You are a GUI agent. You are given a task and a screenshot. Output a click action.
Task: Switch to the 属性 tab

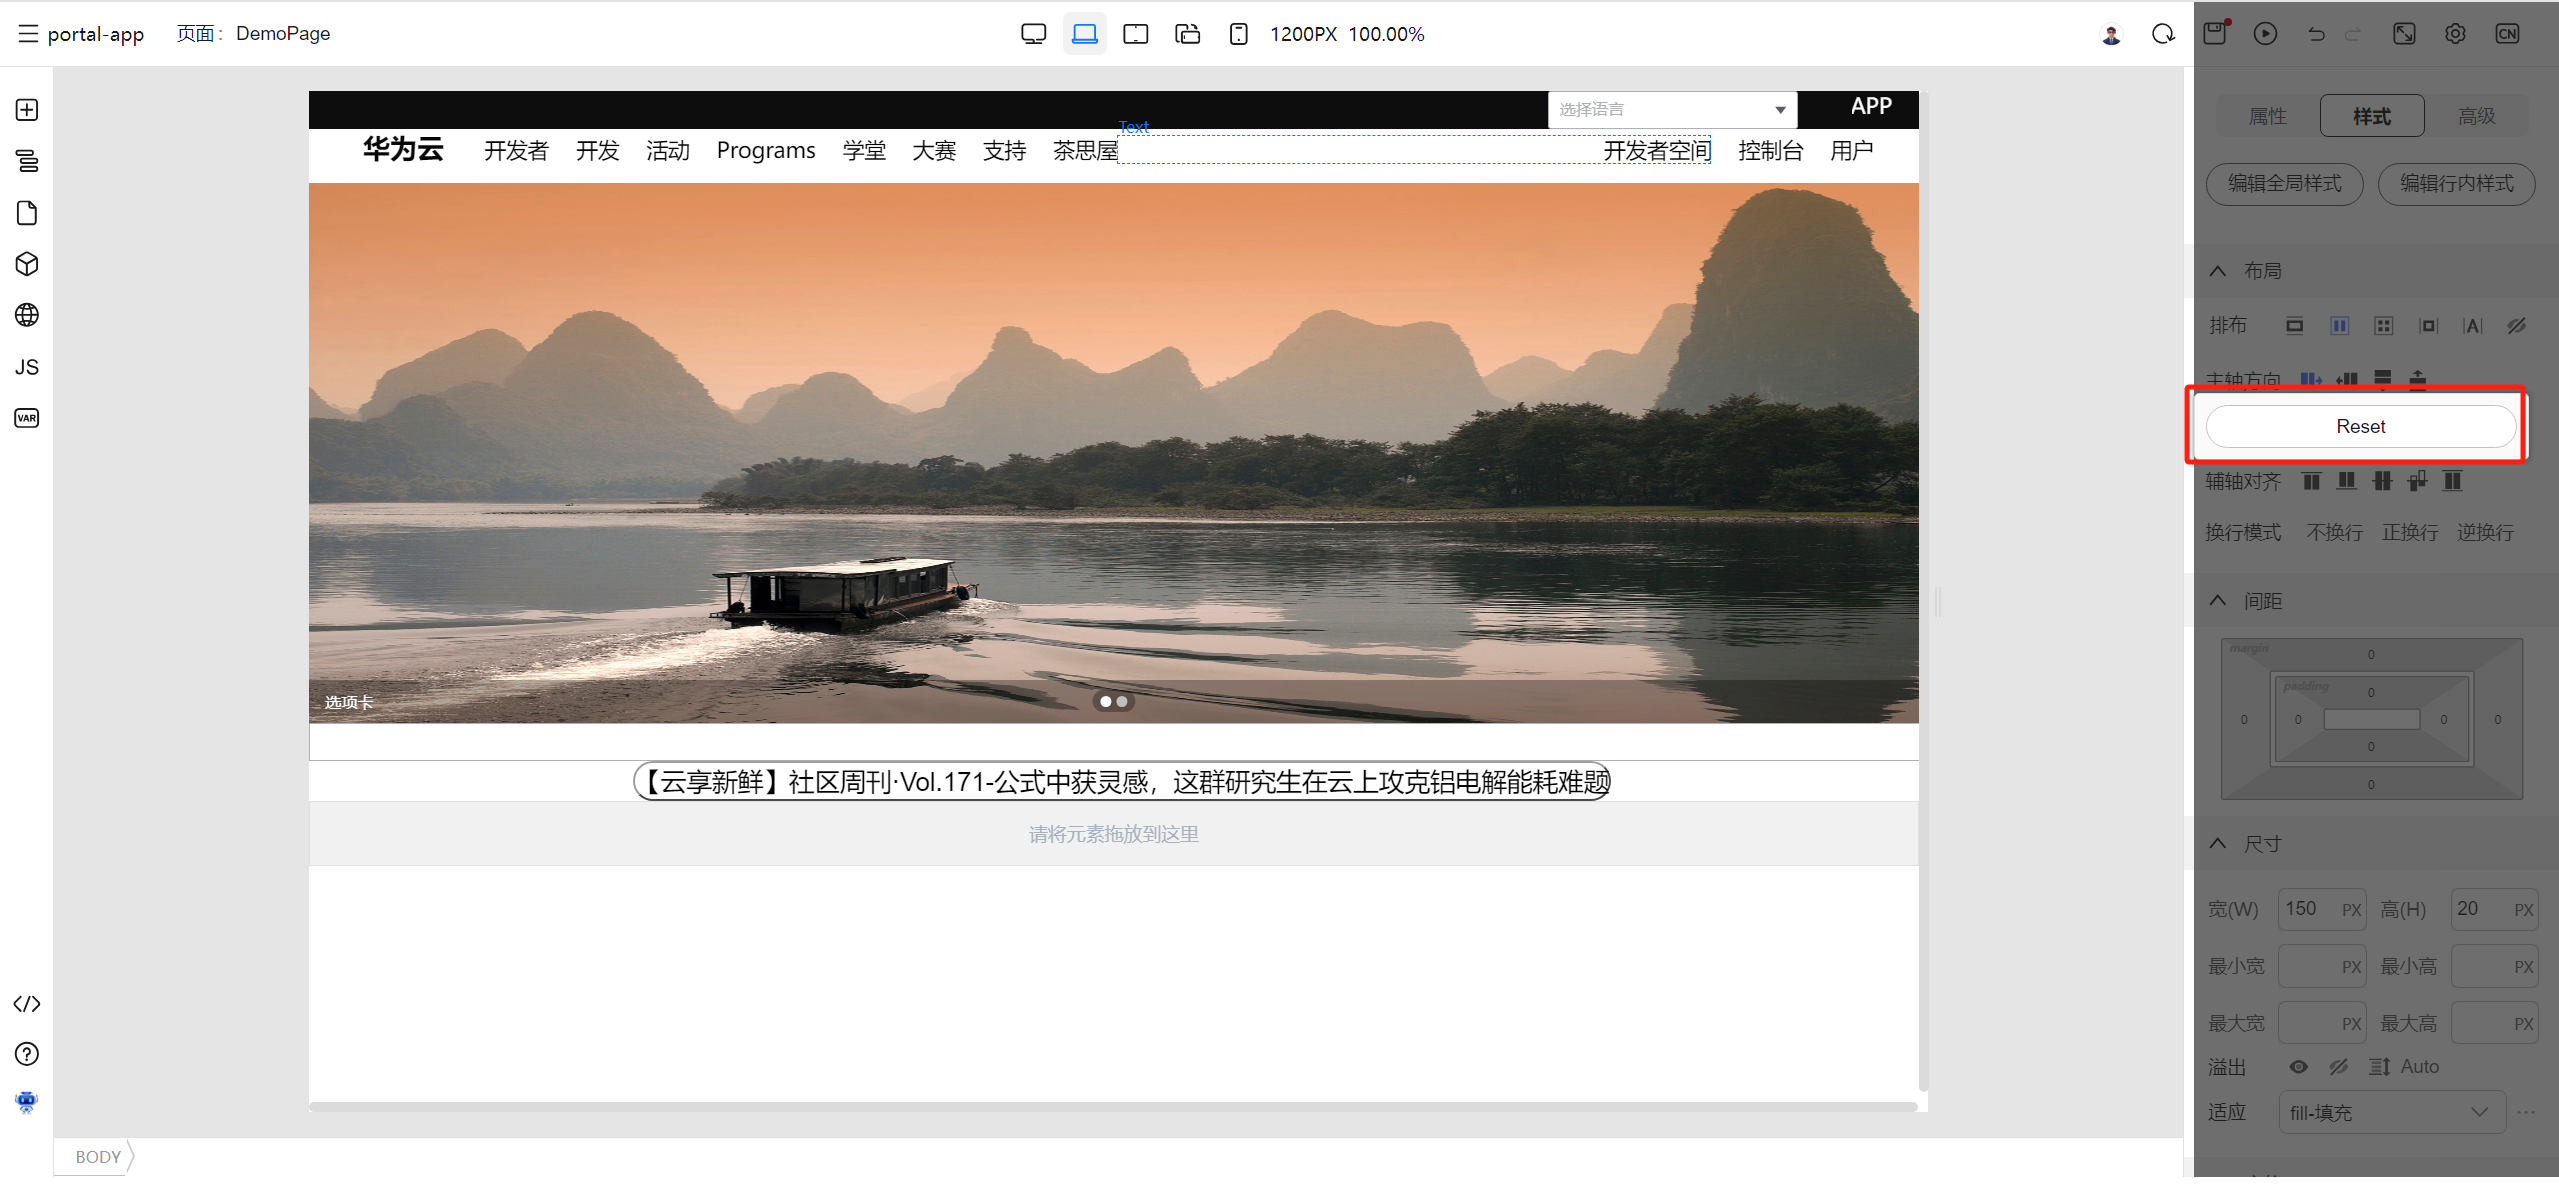pyautogui.click(x=2267, y=116)
